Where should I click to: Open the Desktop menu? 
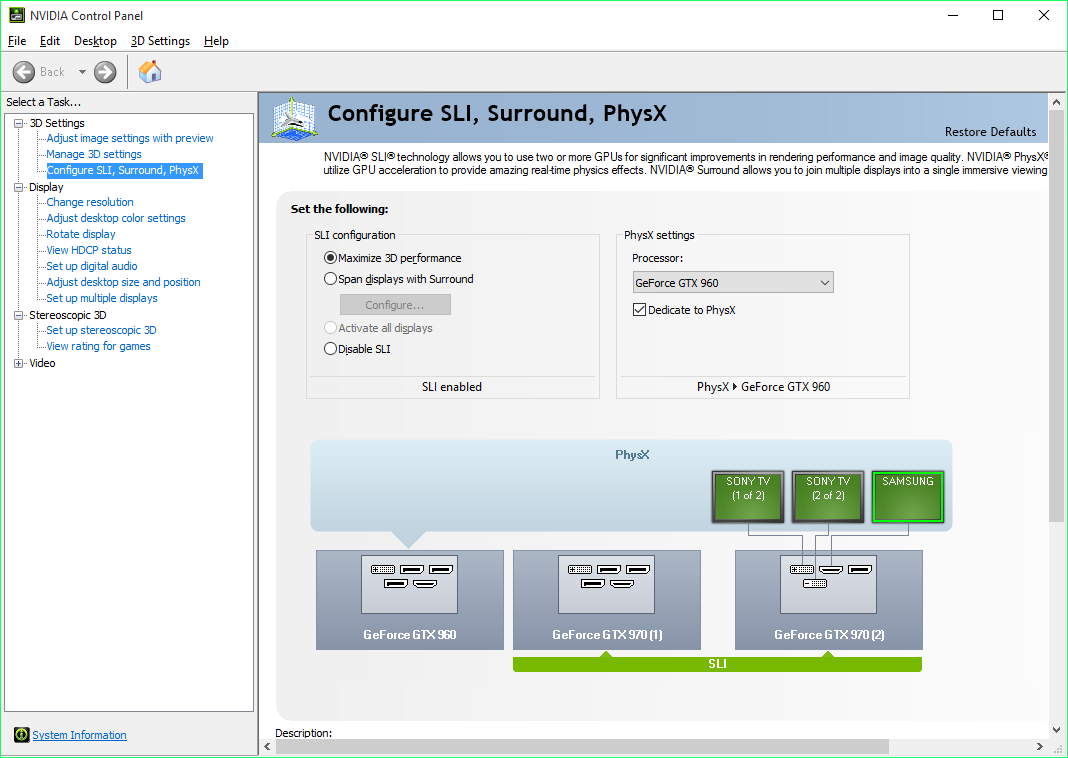click(x=95, y=41)
